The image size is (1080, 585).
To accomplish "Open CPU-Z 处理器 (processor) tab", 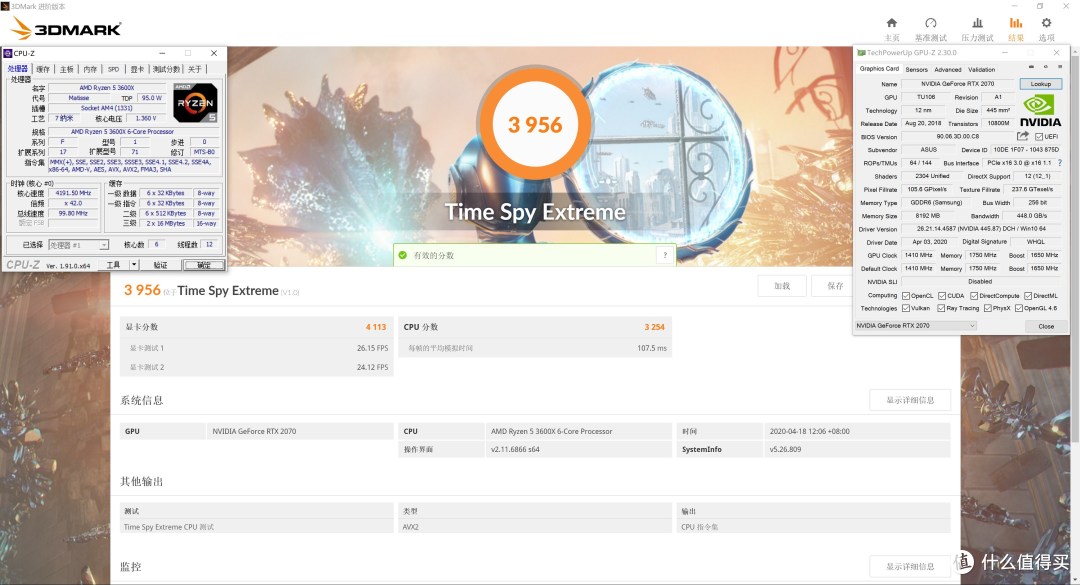I will pos(17,69).
